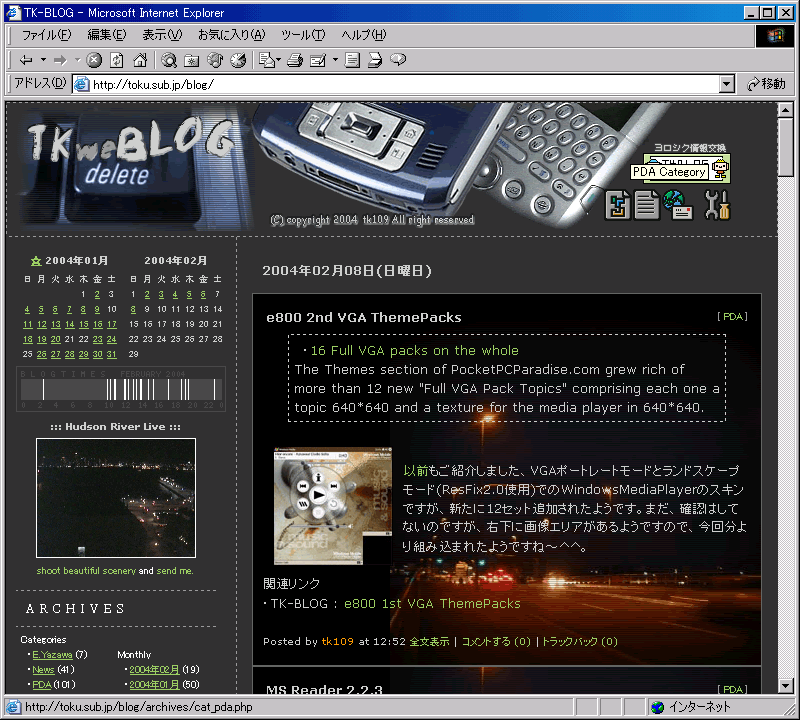Open the PDA category link in Archives
The width and height of the screenshot is (800, 720).
point(42,685)
